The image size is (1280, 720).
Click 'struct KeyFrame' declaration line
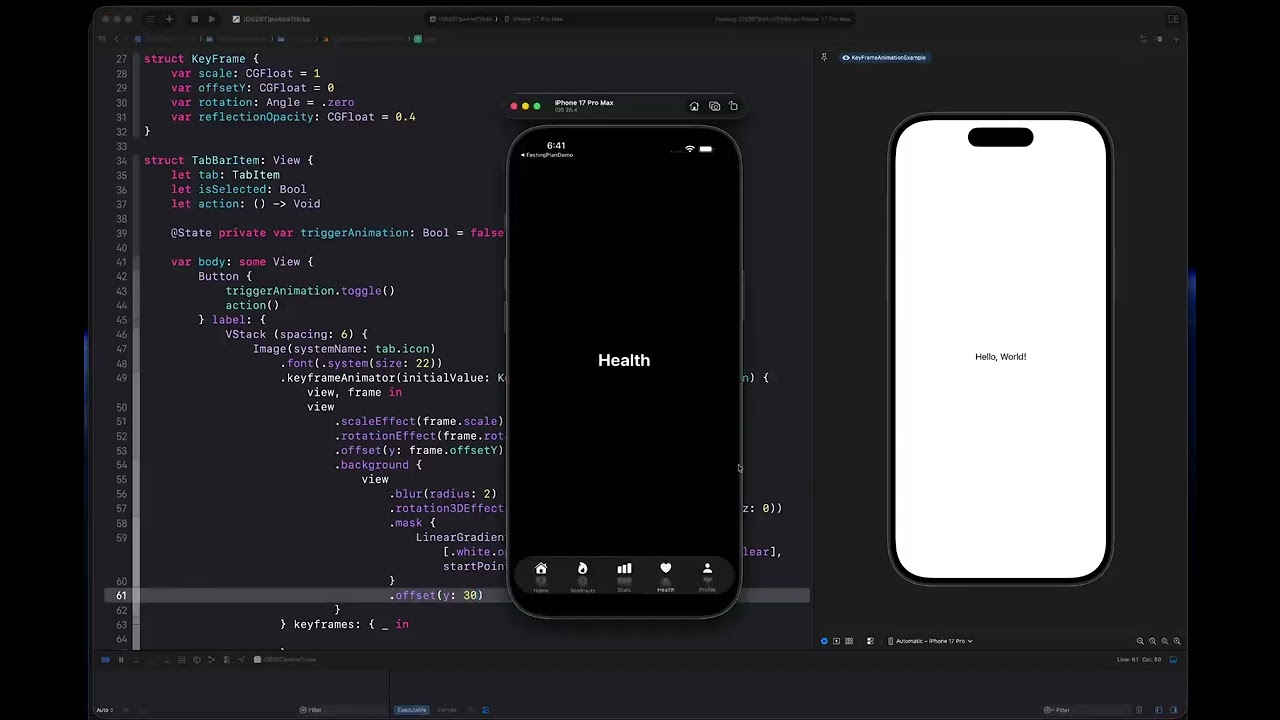tap(201, 59)
